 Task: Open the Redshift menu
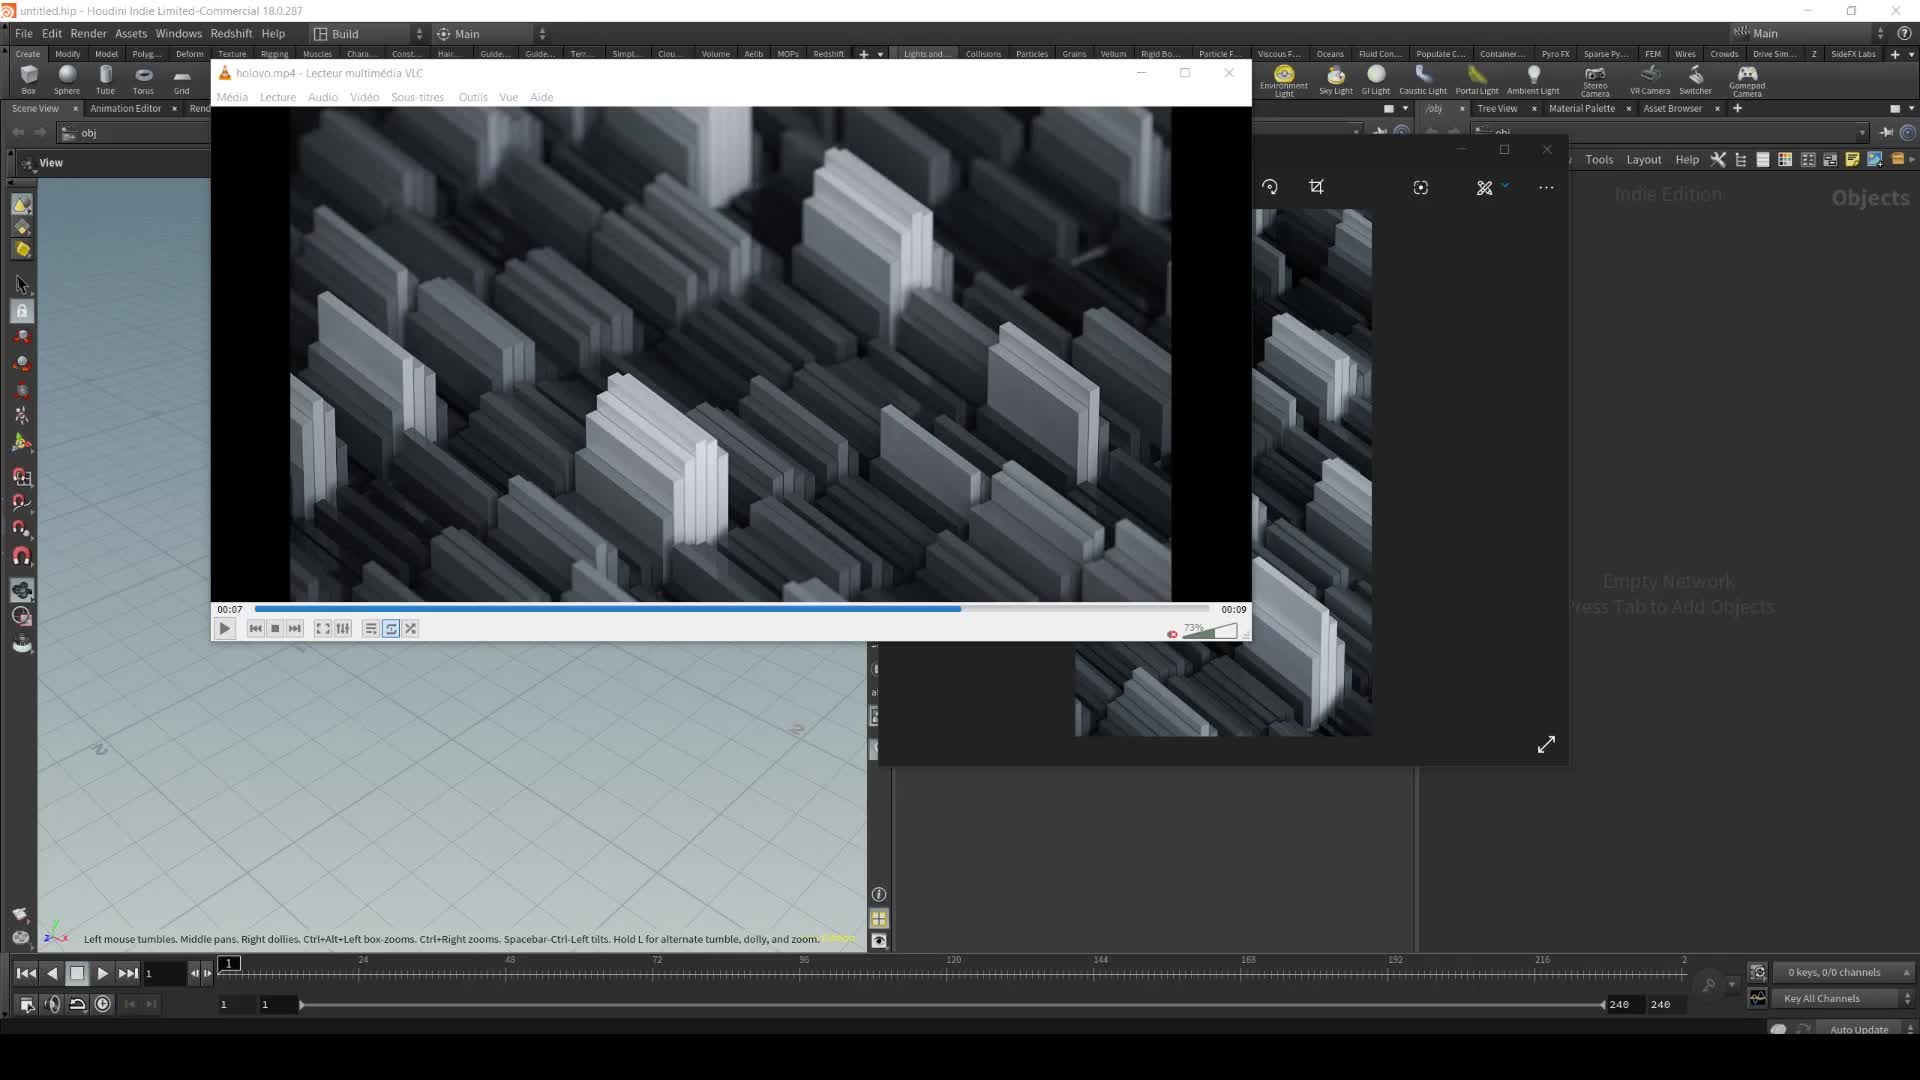click(x=231, y=34)
